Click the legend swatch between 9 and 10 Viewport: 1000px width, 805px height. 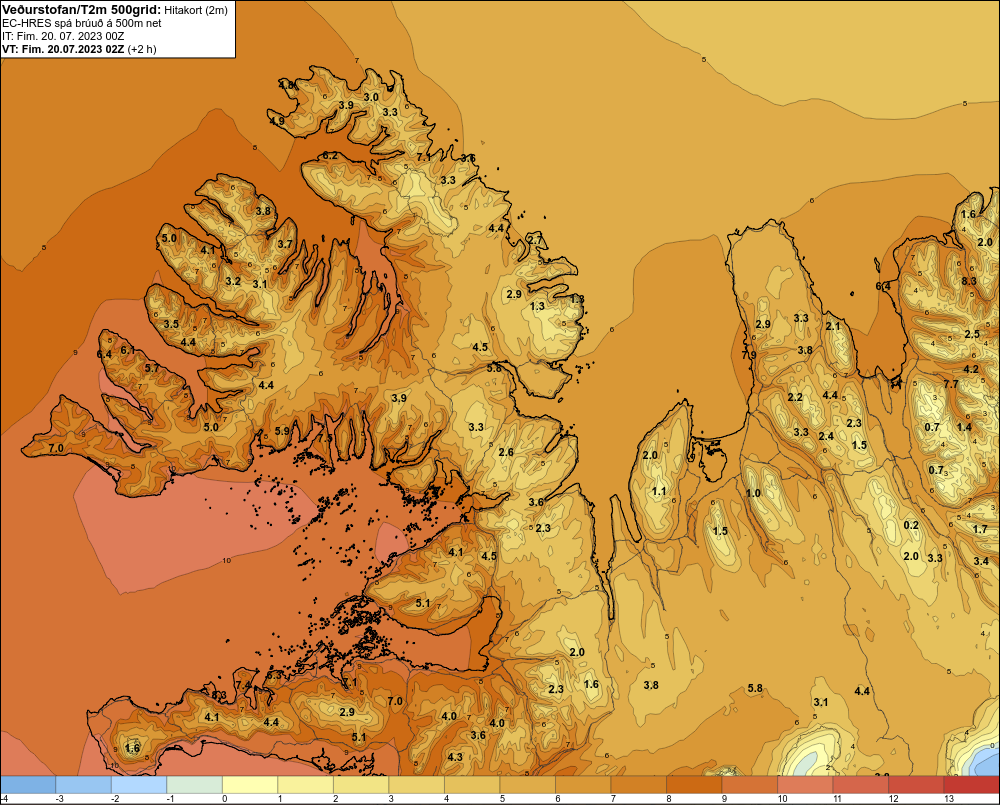[x=749, y=785]
